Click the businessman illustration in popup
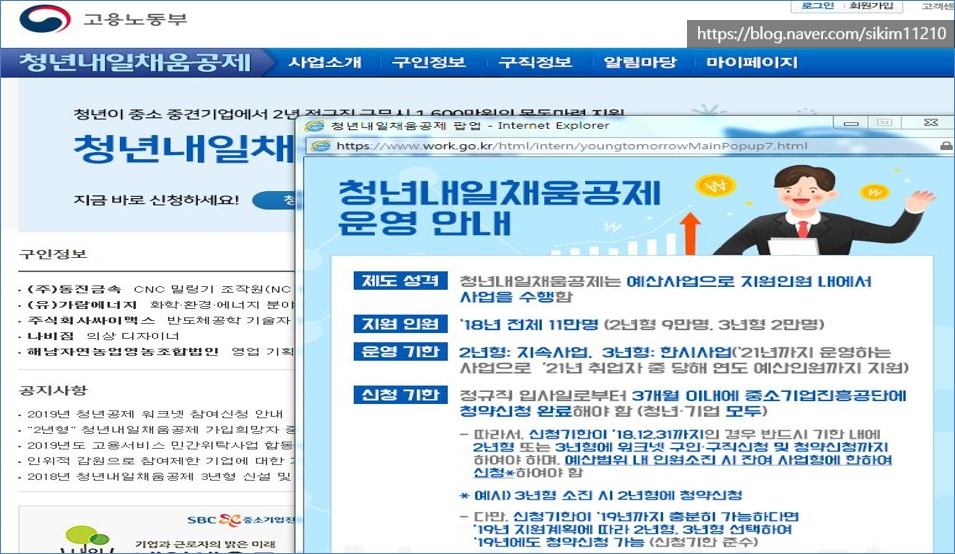 point(822,210)
